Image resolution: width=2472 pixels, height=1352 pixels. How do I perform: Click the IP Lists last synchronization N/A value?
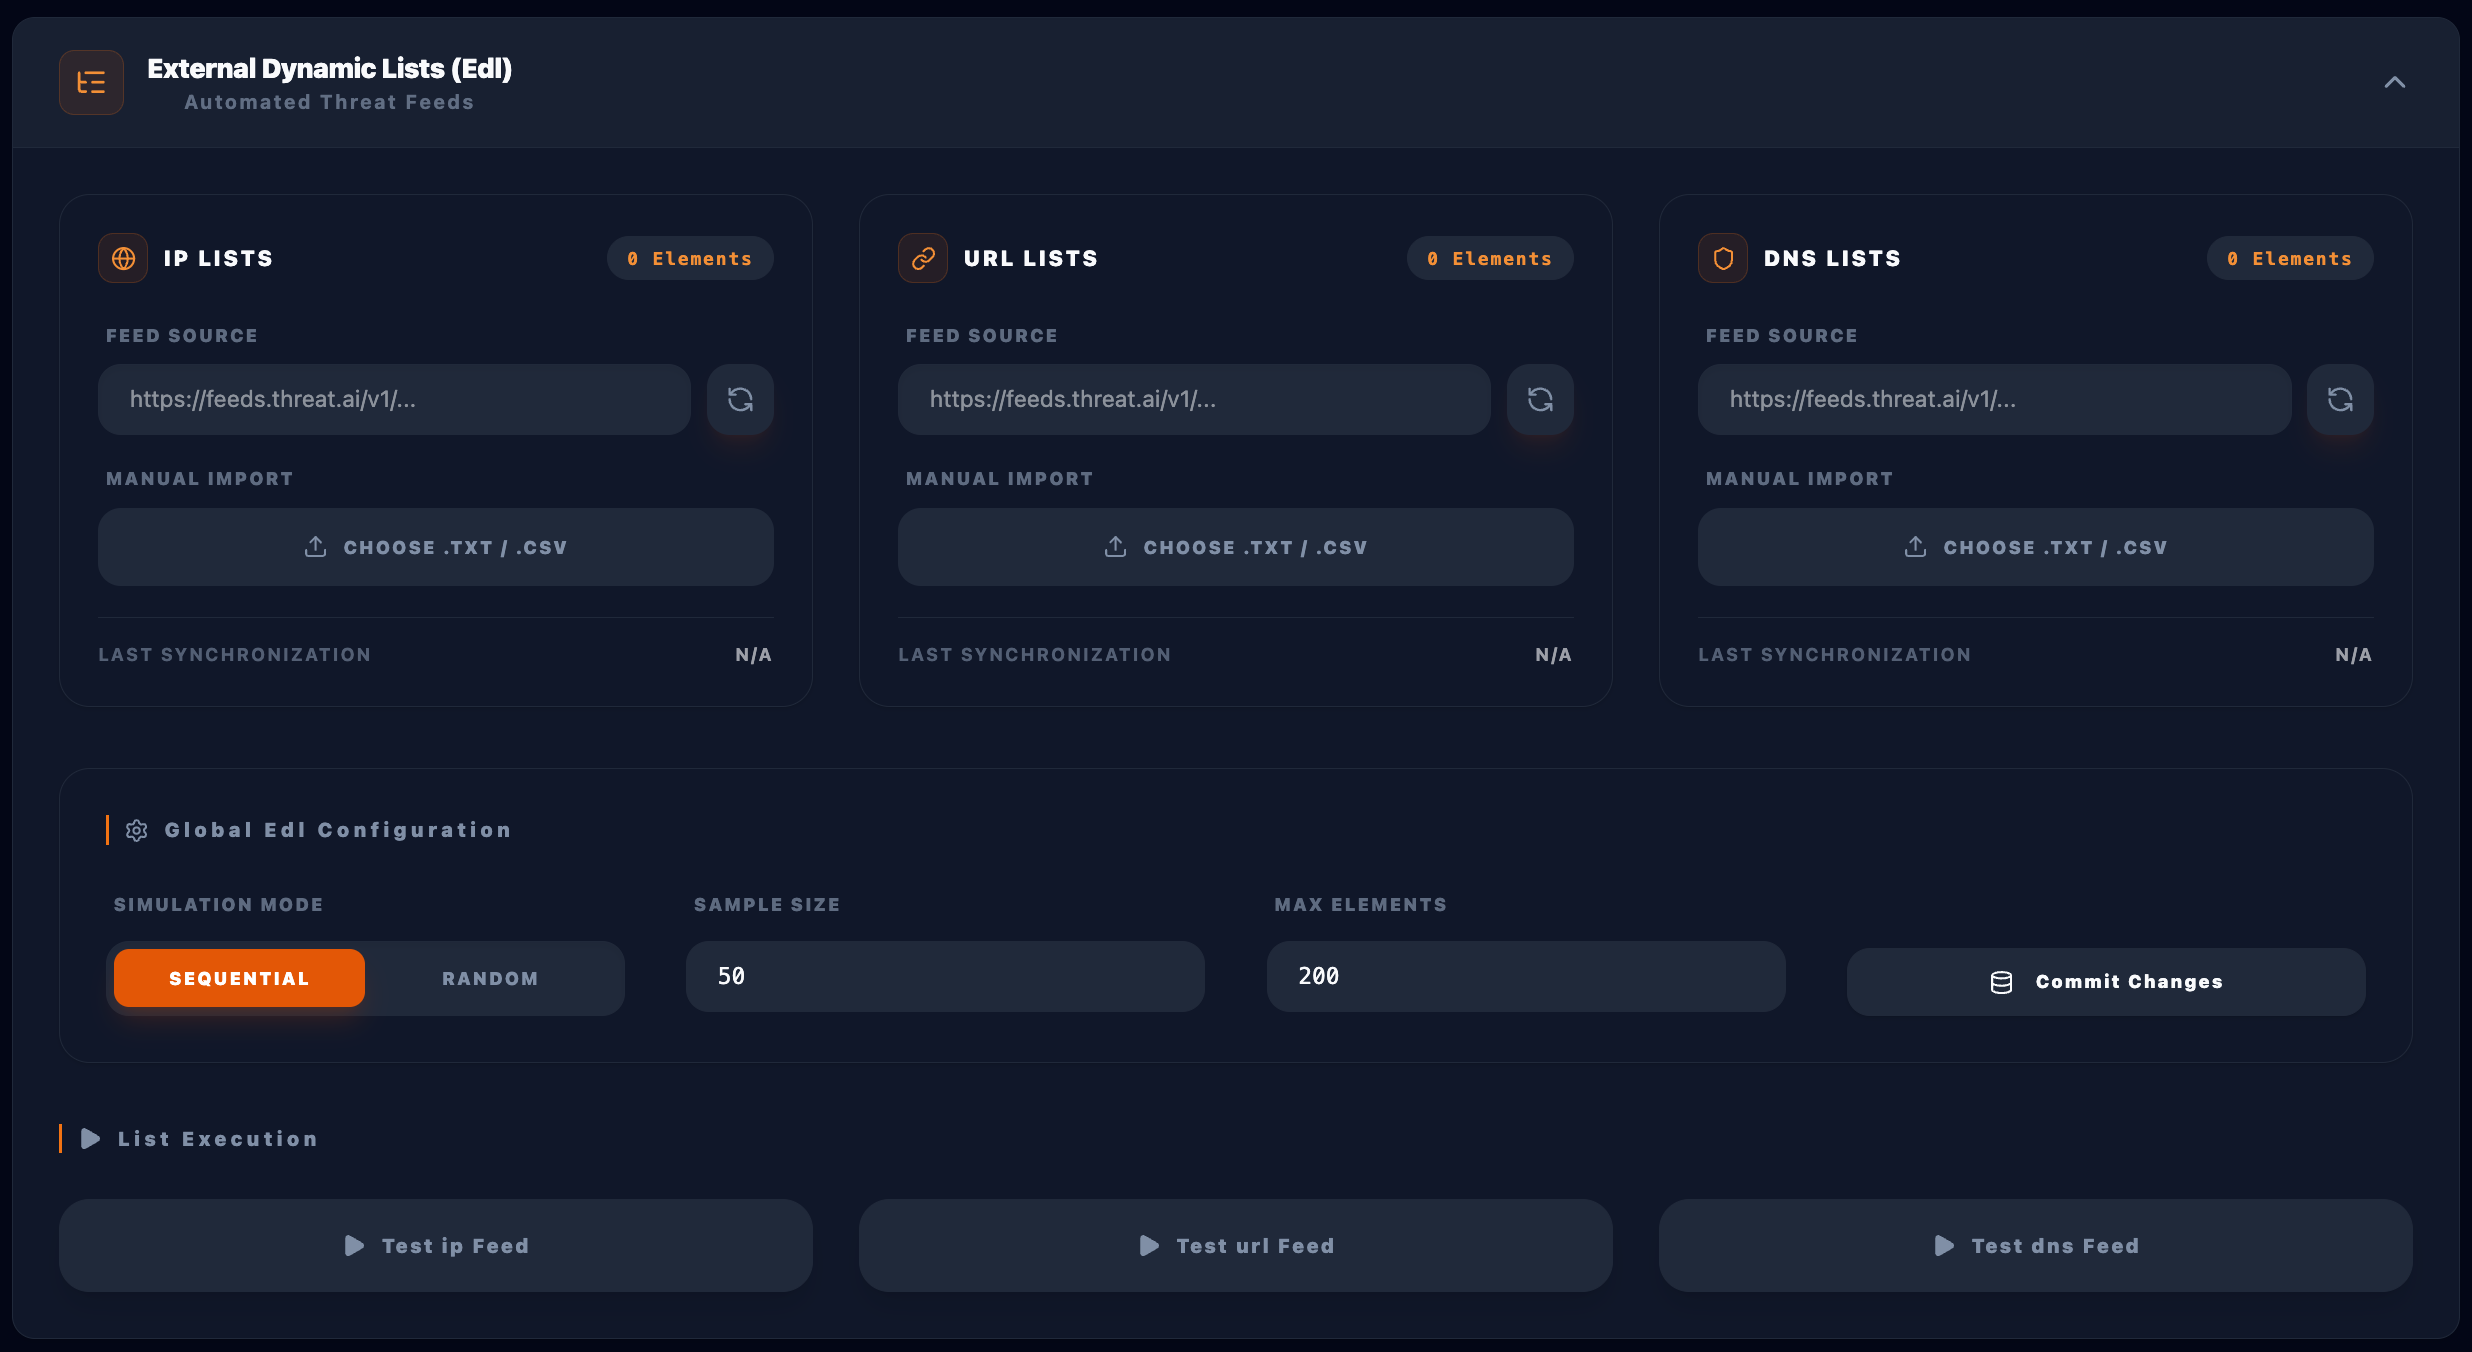pyautogui.click(x=753, y=655)
